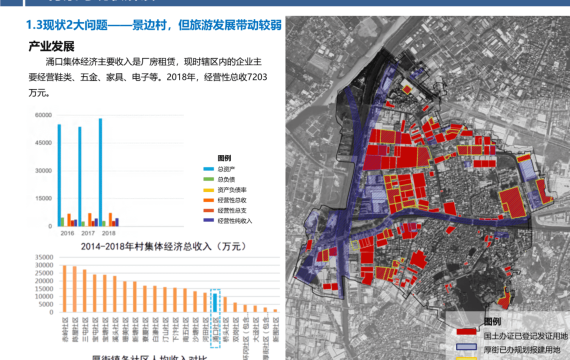This screenshot has width=570, height=360.
Task: Click the 35000 value on the lower chart axis
Action: [x=44, y=257]
